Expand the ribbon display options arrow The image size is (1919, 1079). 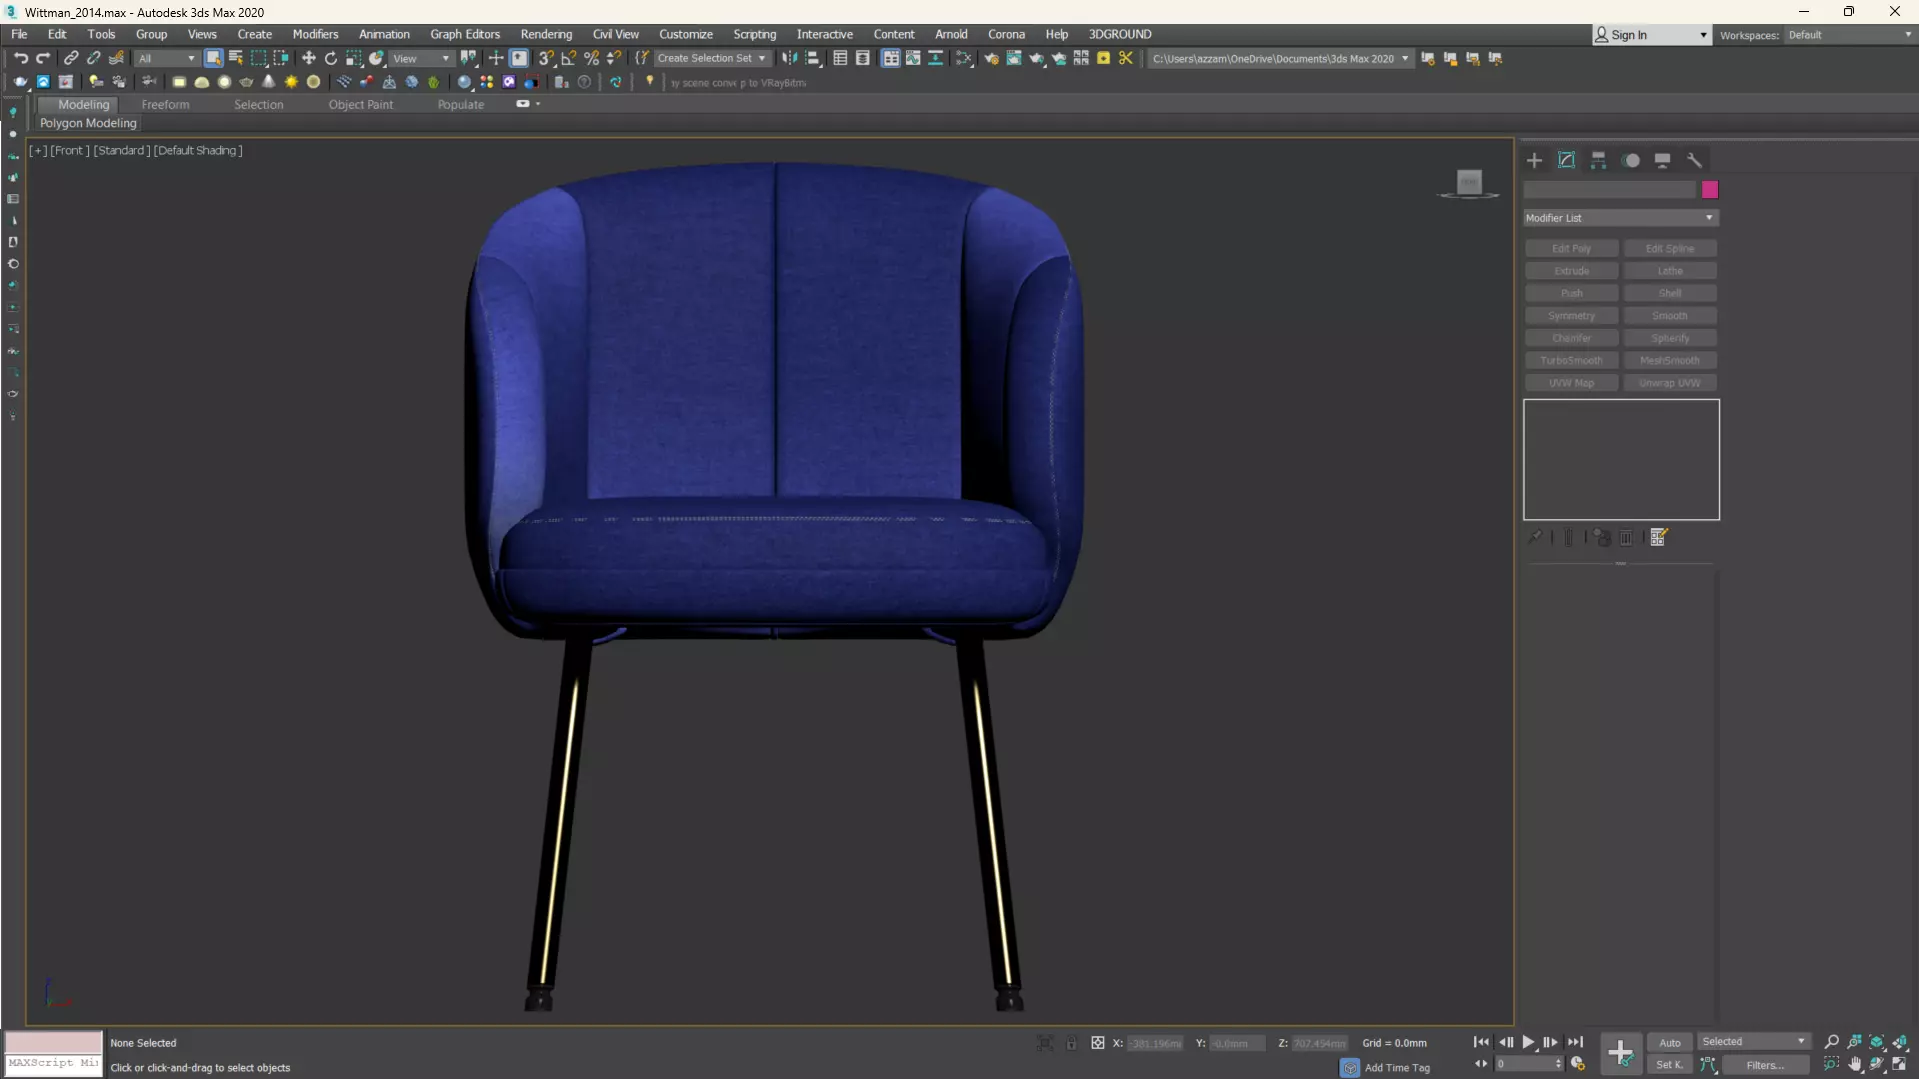tap(538, 104)
